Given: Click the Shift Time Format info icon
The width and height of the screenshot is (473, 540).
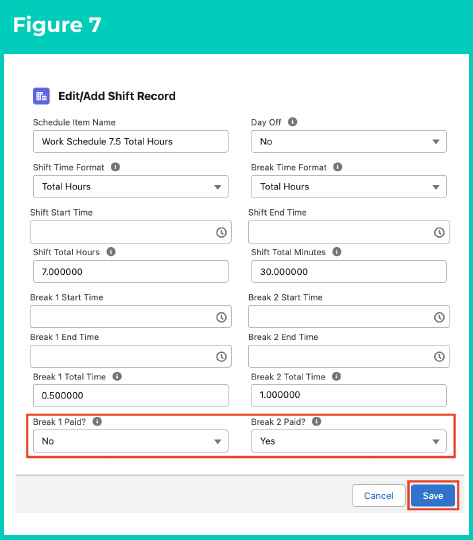Looking at the screenshot, I should 115,167.
